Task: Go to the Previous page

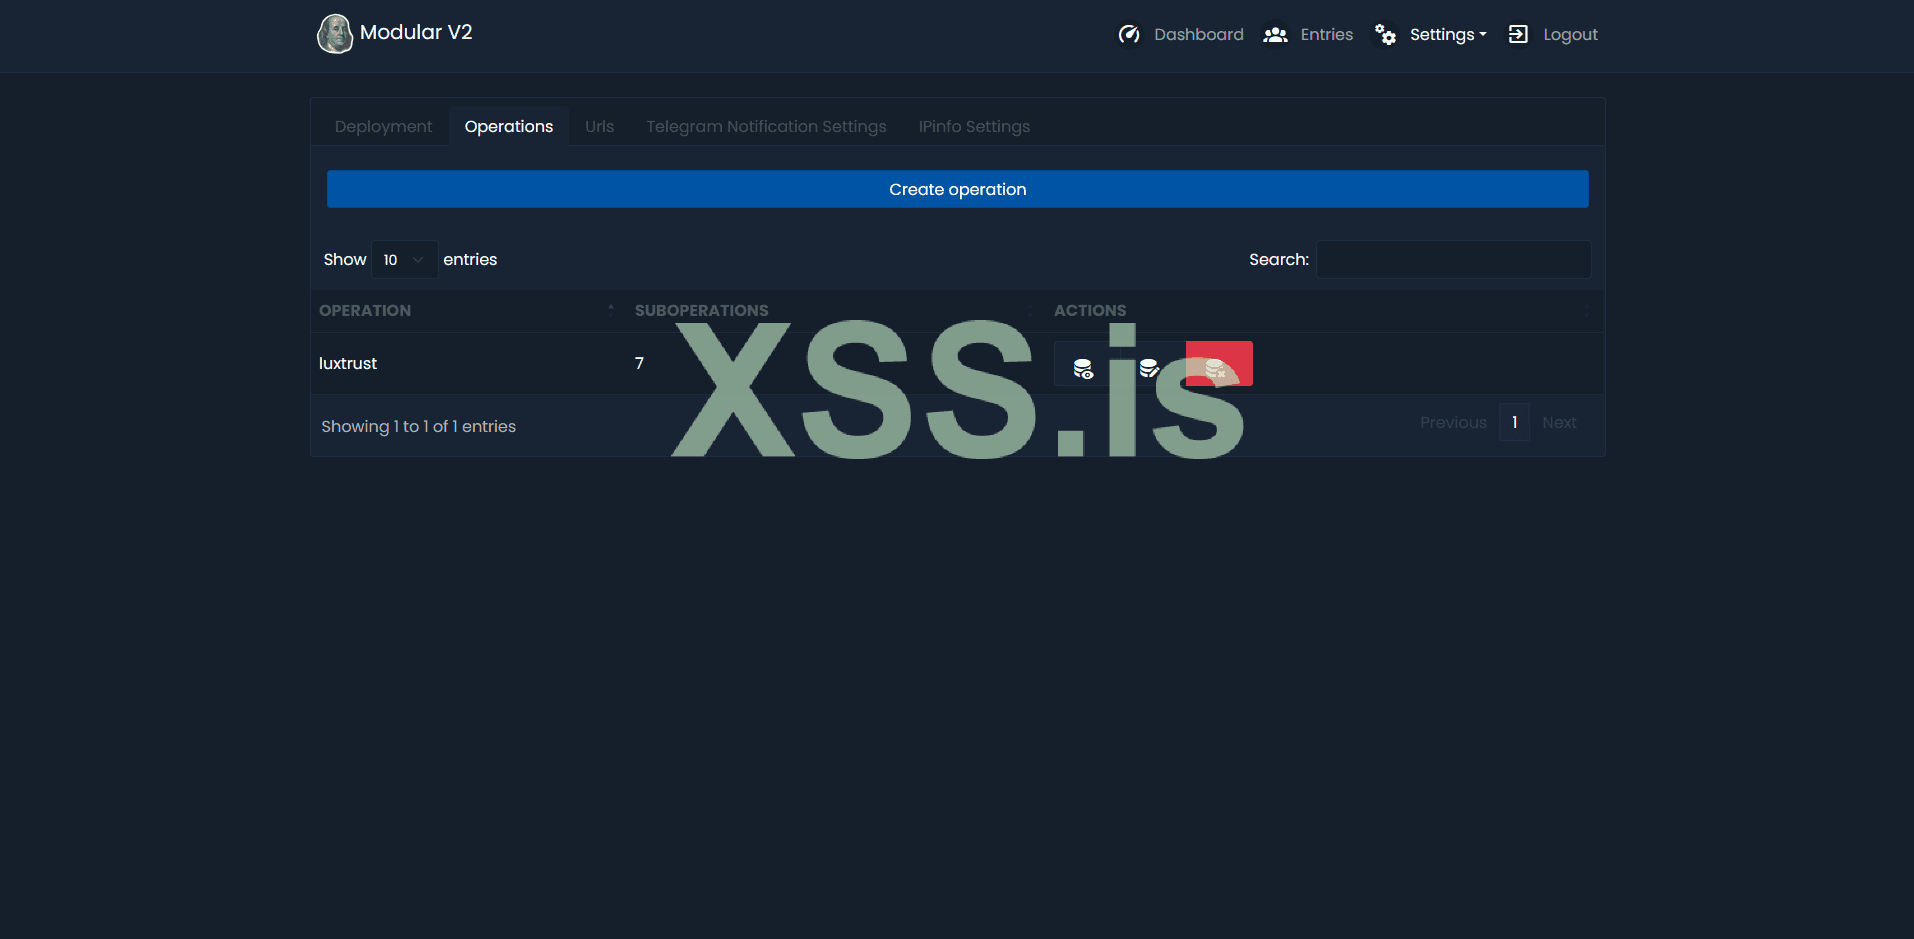Action: (x=1453, y=423)
